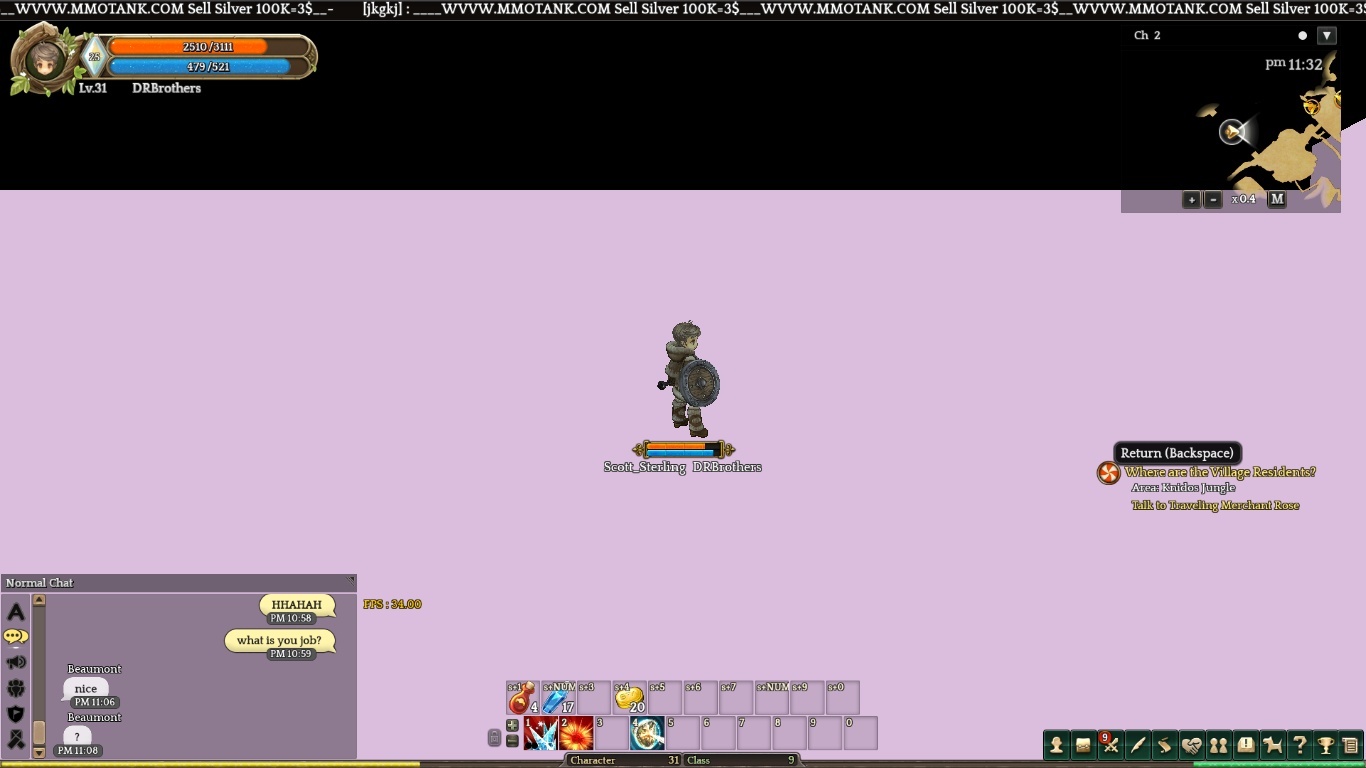Click the dog companion icon

pos(1272,745)
